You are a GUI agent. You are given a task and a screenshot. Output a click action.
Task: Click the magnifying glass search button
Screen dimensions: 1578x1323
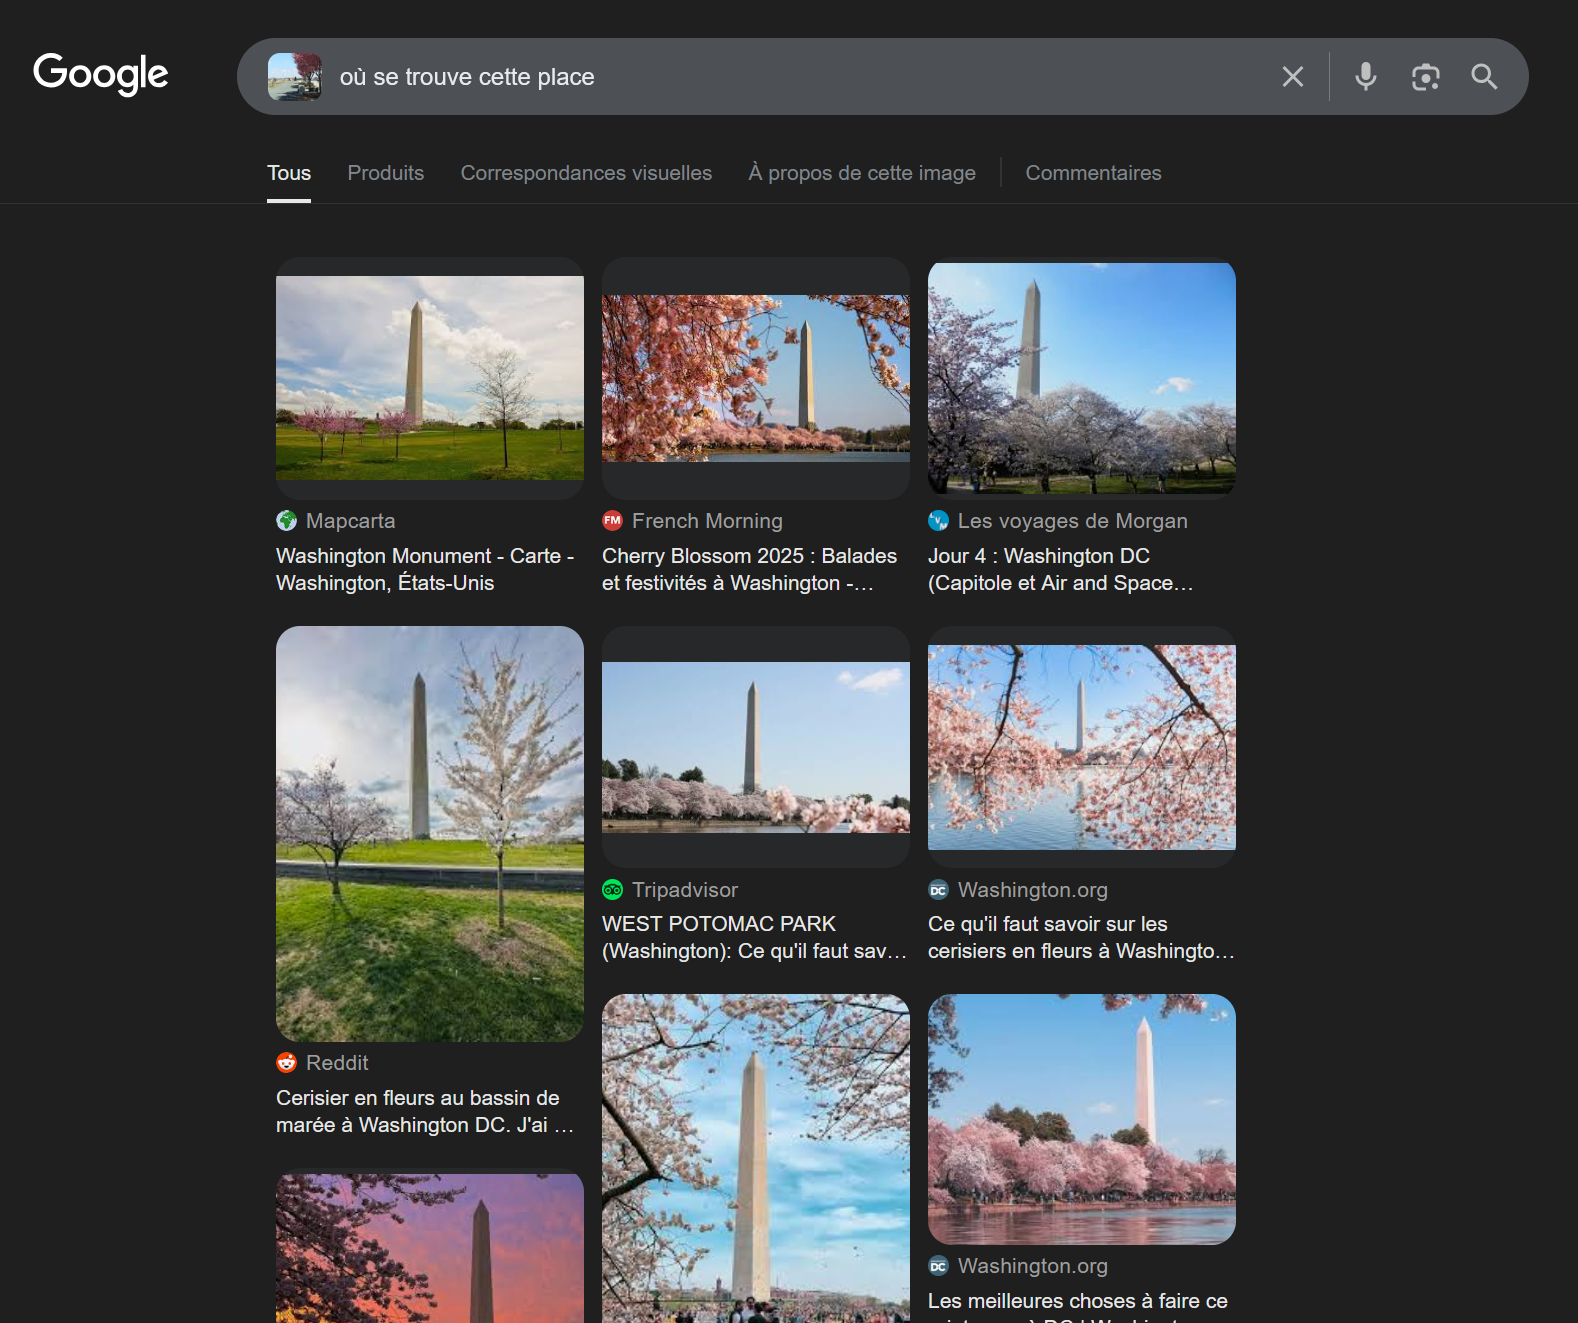click(1484, 77)
